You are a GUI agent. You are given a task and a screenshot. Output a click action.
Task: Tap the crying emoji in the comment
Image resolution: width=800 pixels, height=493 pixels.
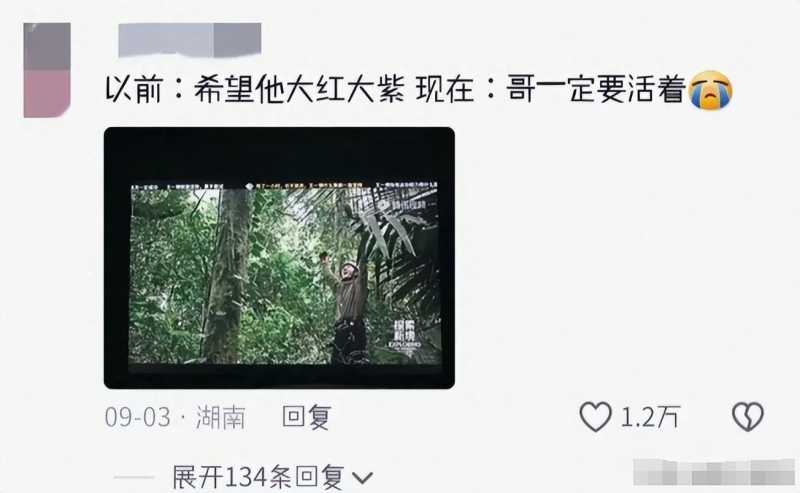[710, 90]
